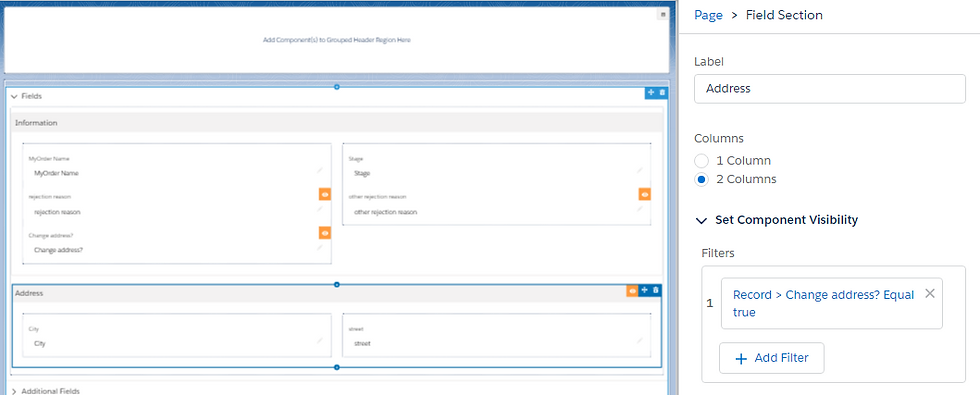980x395 pixels.
Task: Click the eye icon beside rejection reason field
Action: tap(325, 194)
